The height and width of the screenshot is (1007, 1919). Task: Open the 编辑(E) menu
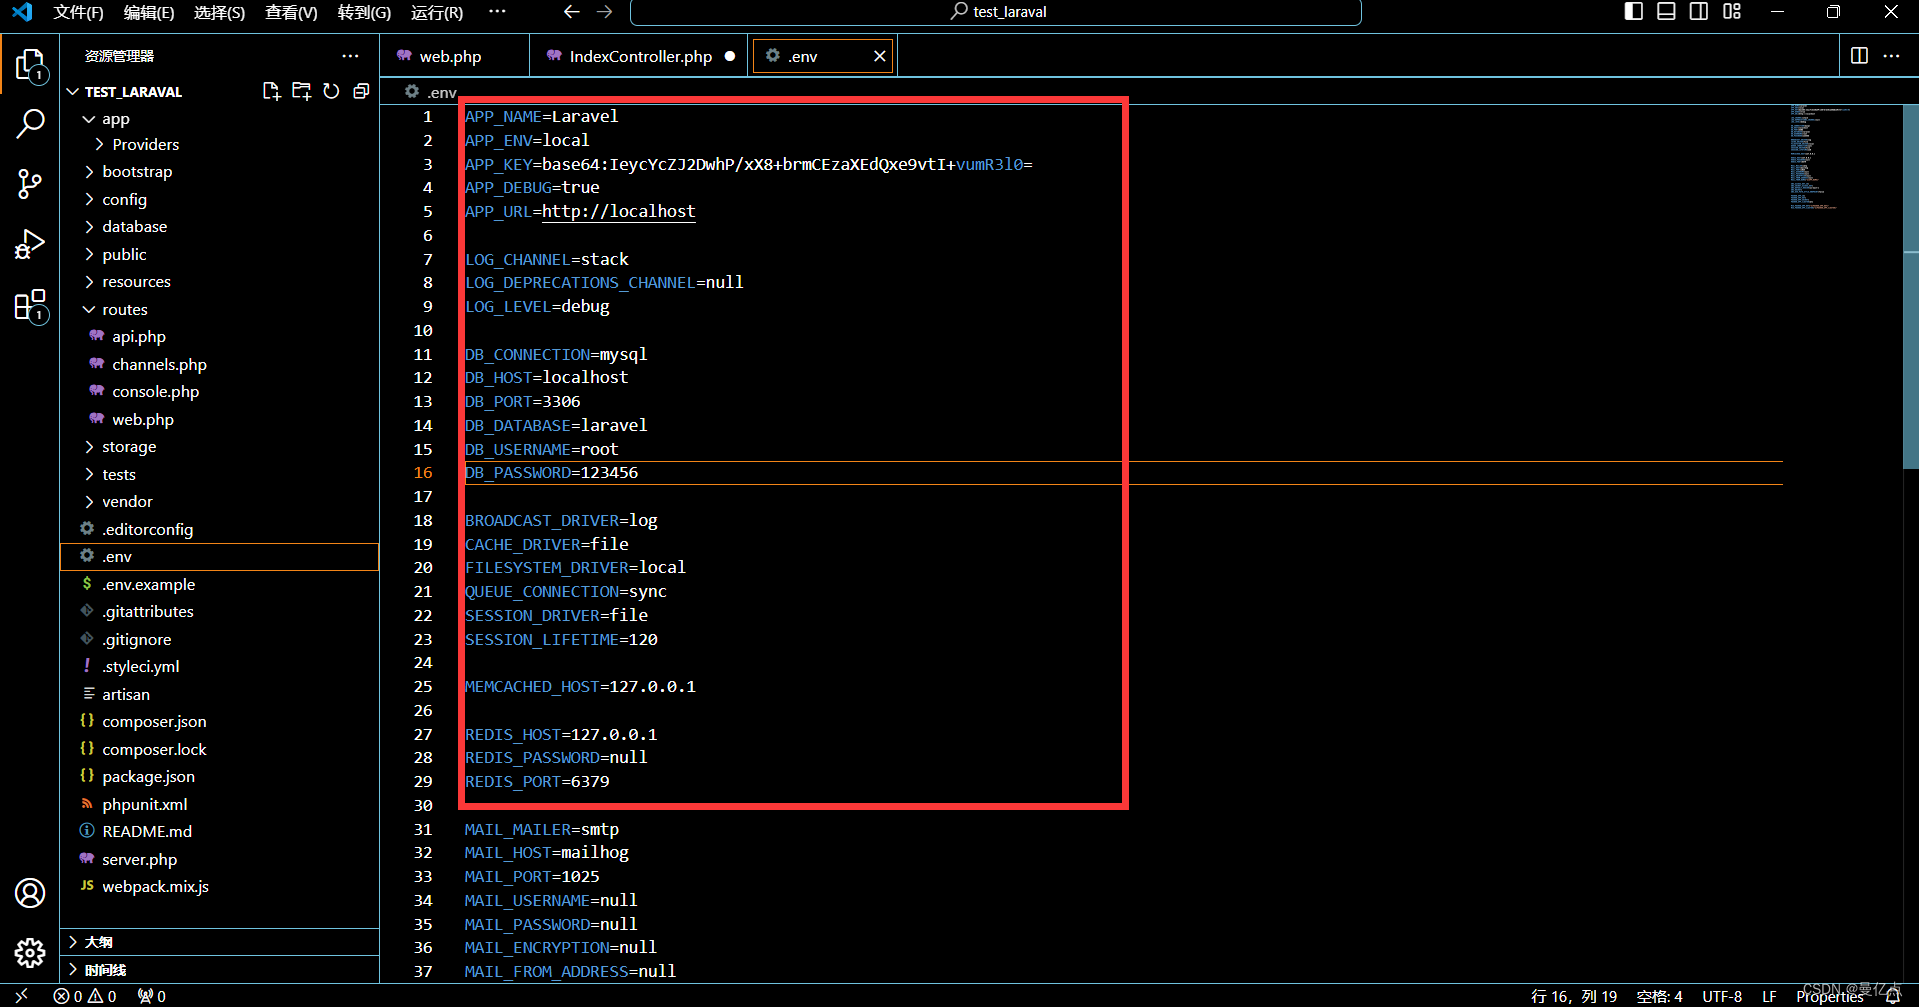[x=149, y=12]
